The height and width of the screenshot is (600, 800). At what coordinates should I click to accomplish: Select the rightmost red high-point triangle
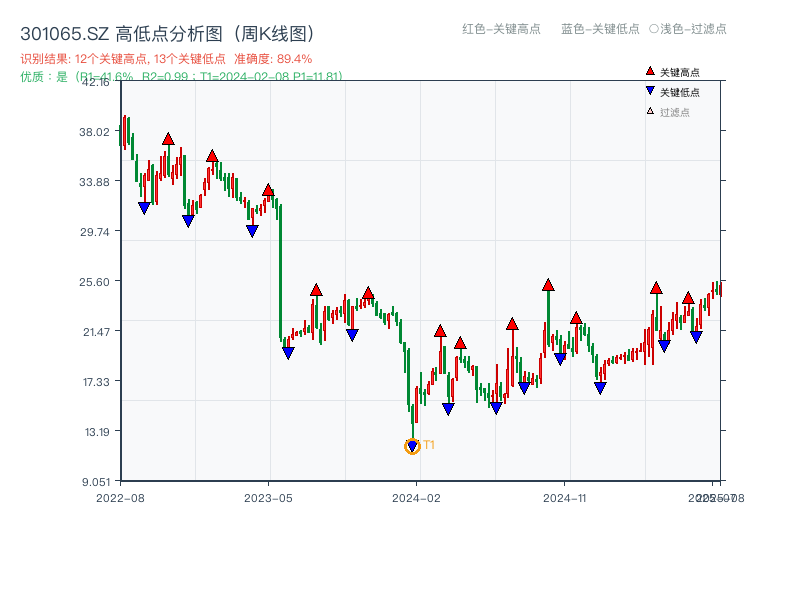pyautogui.click(x=688, y=298)
